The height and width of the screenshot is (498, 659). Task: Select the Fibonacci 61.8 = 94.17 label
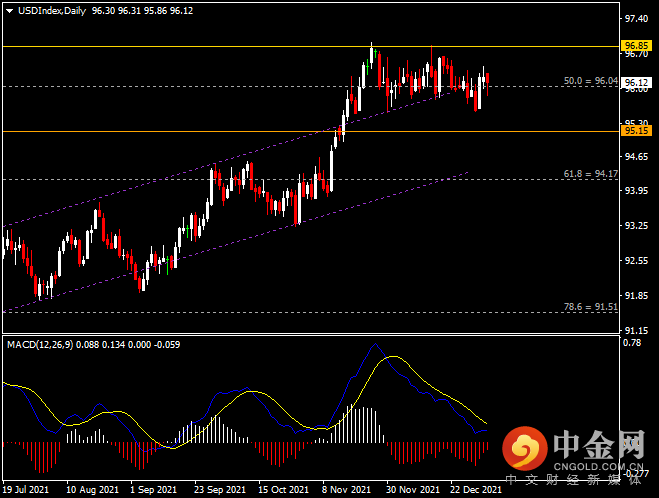pos(590,174)
